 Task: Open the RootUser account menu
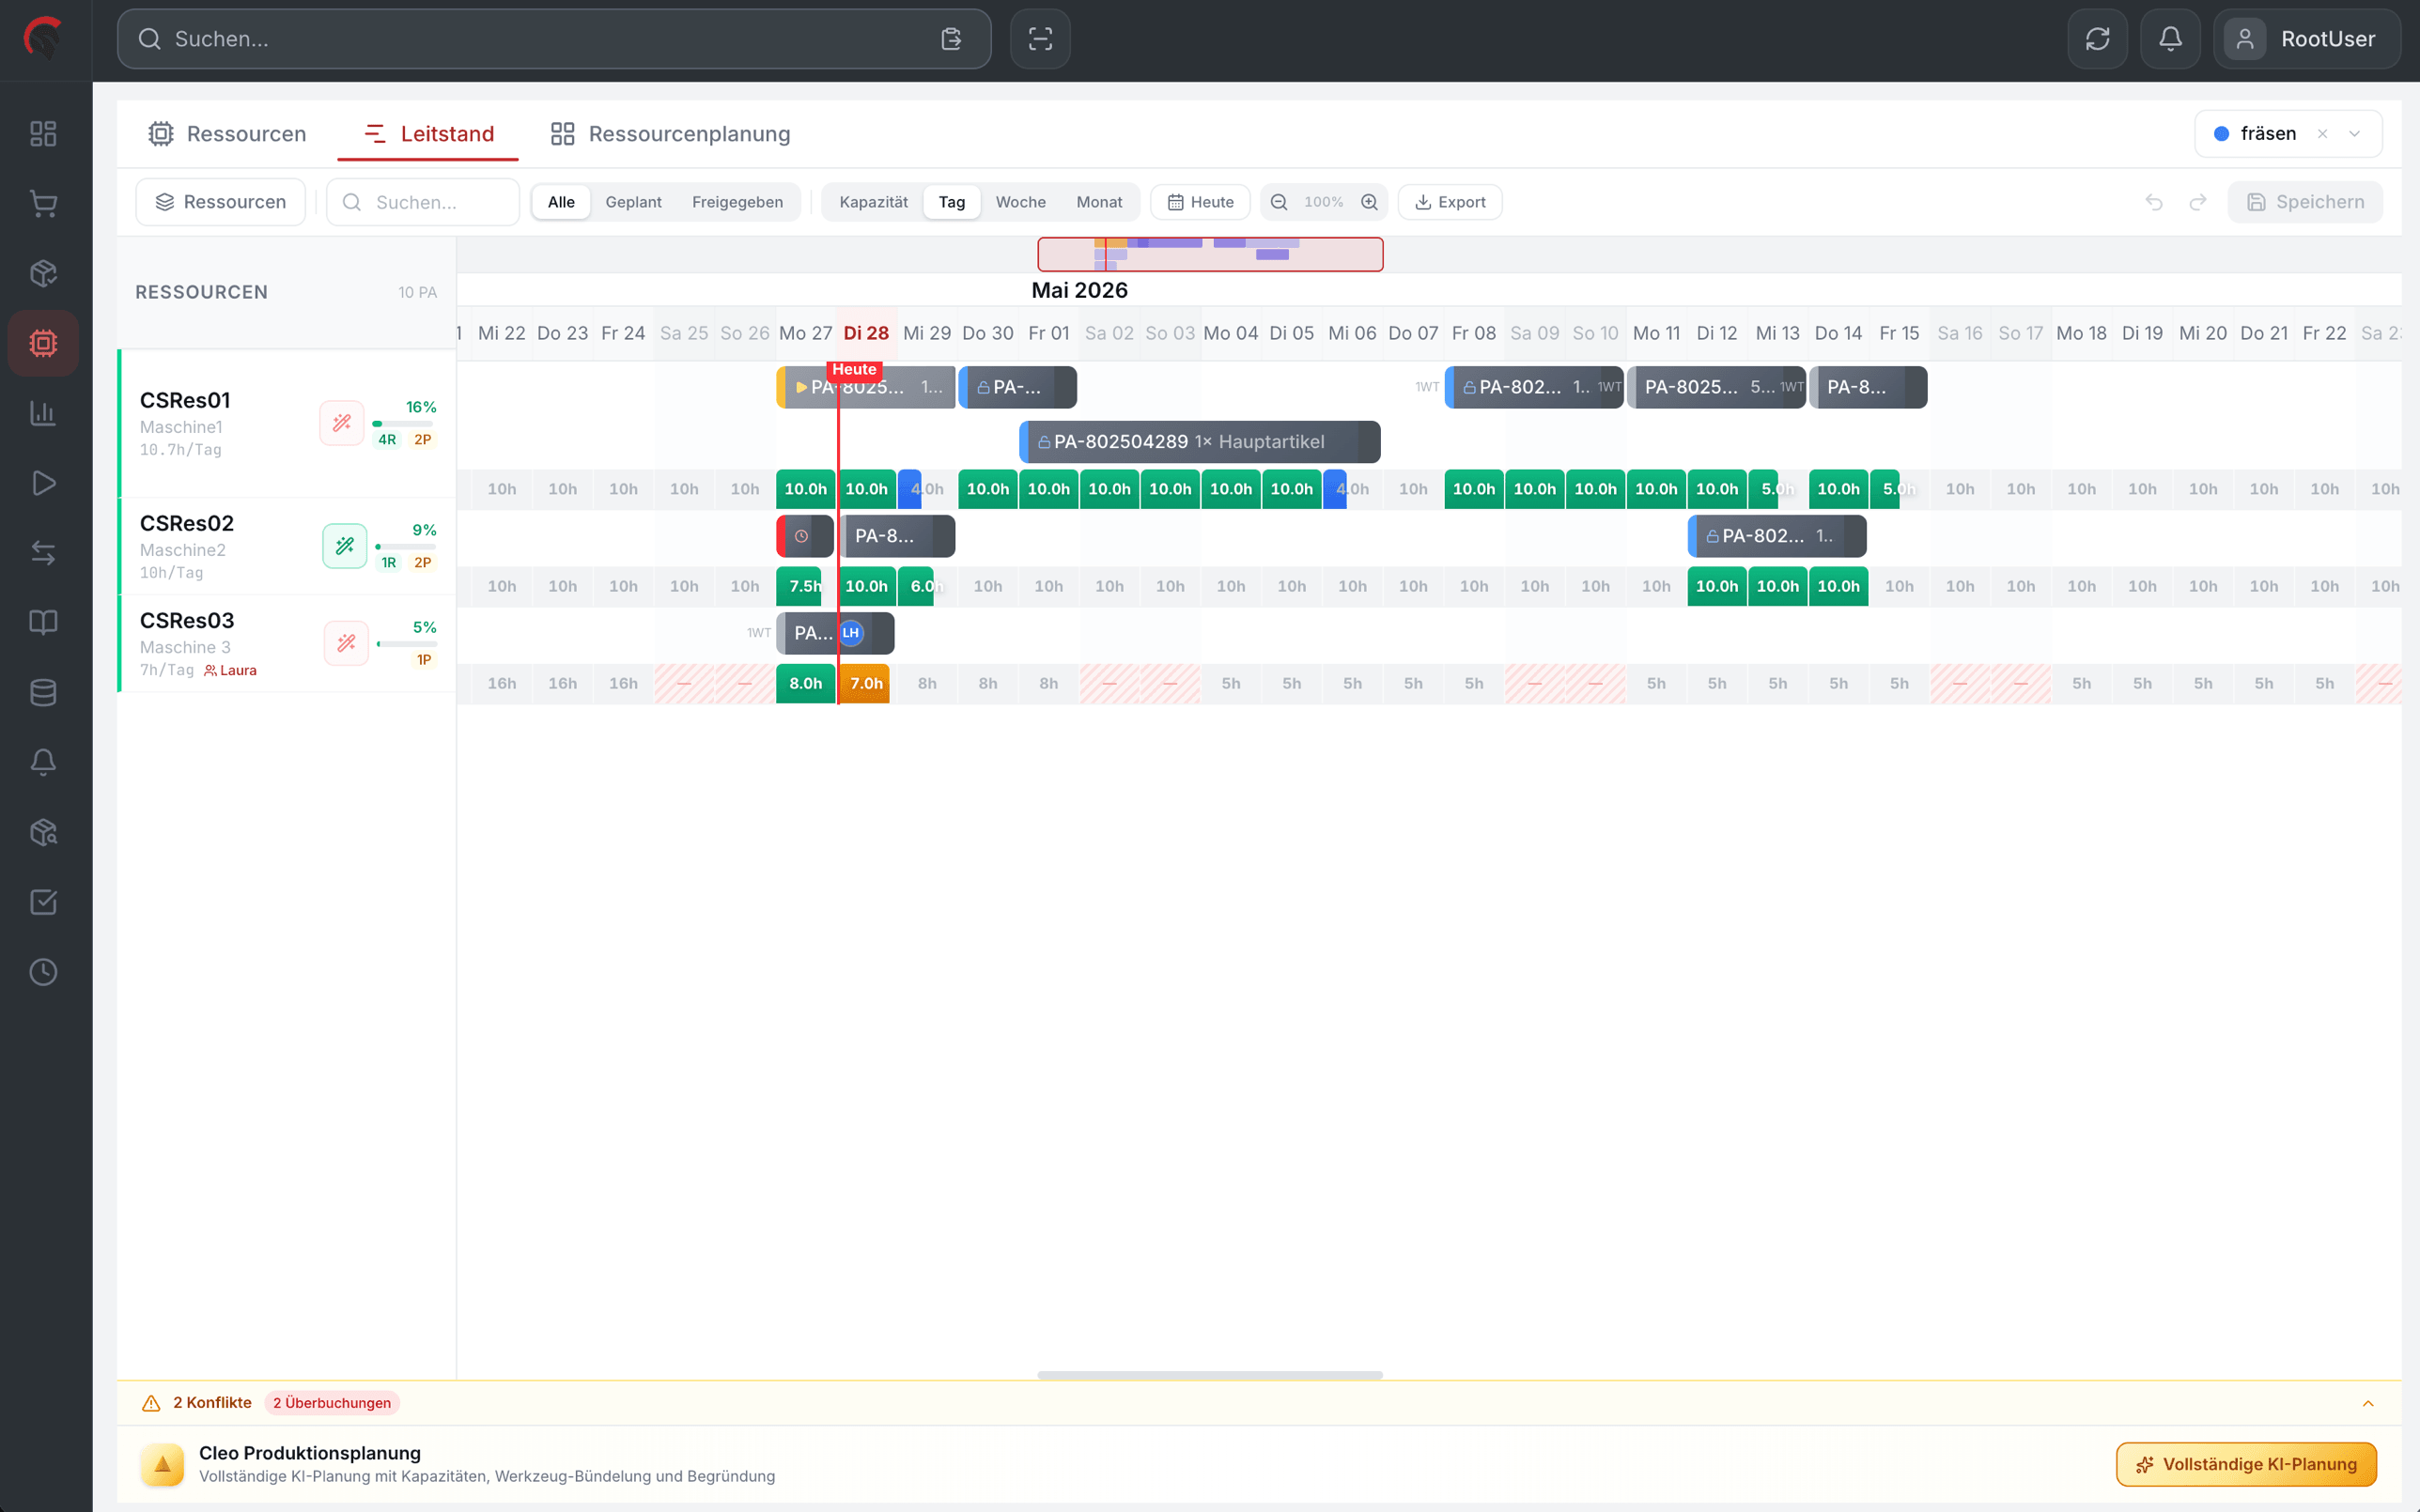pyautogui.click(x=2307, y=39)
